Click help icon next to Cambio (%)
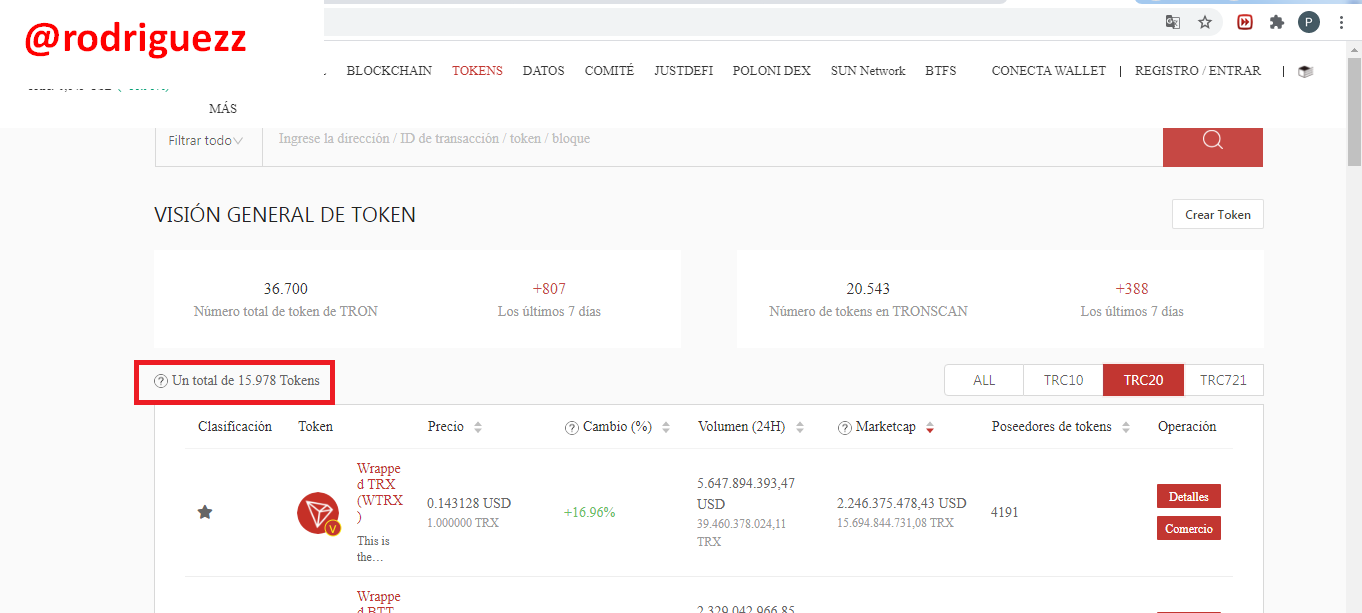Viewport: 1362px width, 613px height. [x=572, y=428]
